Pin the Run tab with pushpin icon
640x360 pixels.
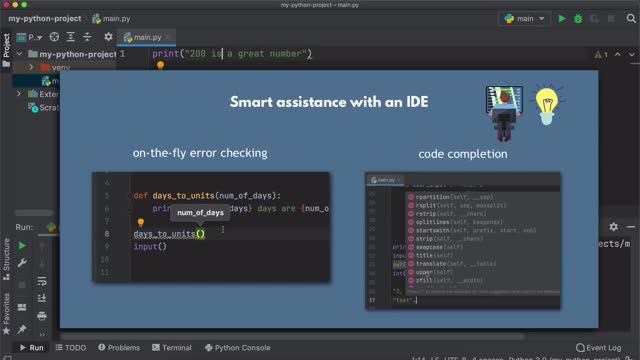point(22,329)
